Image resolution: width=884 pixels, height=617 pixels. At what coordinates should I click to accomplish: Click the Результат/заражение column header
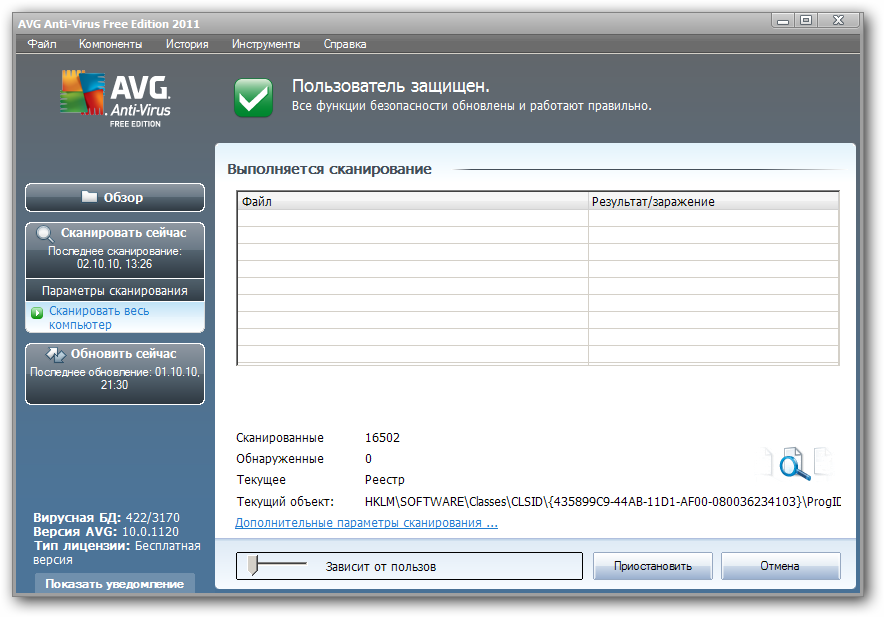tap(714, 201)
